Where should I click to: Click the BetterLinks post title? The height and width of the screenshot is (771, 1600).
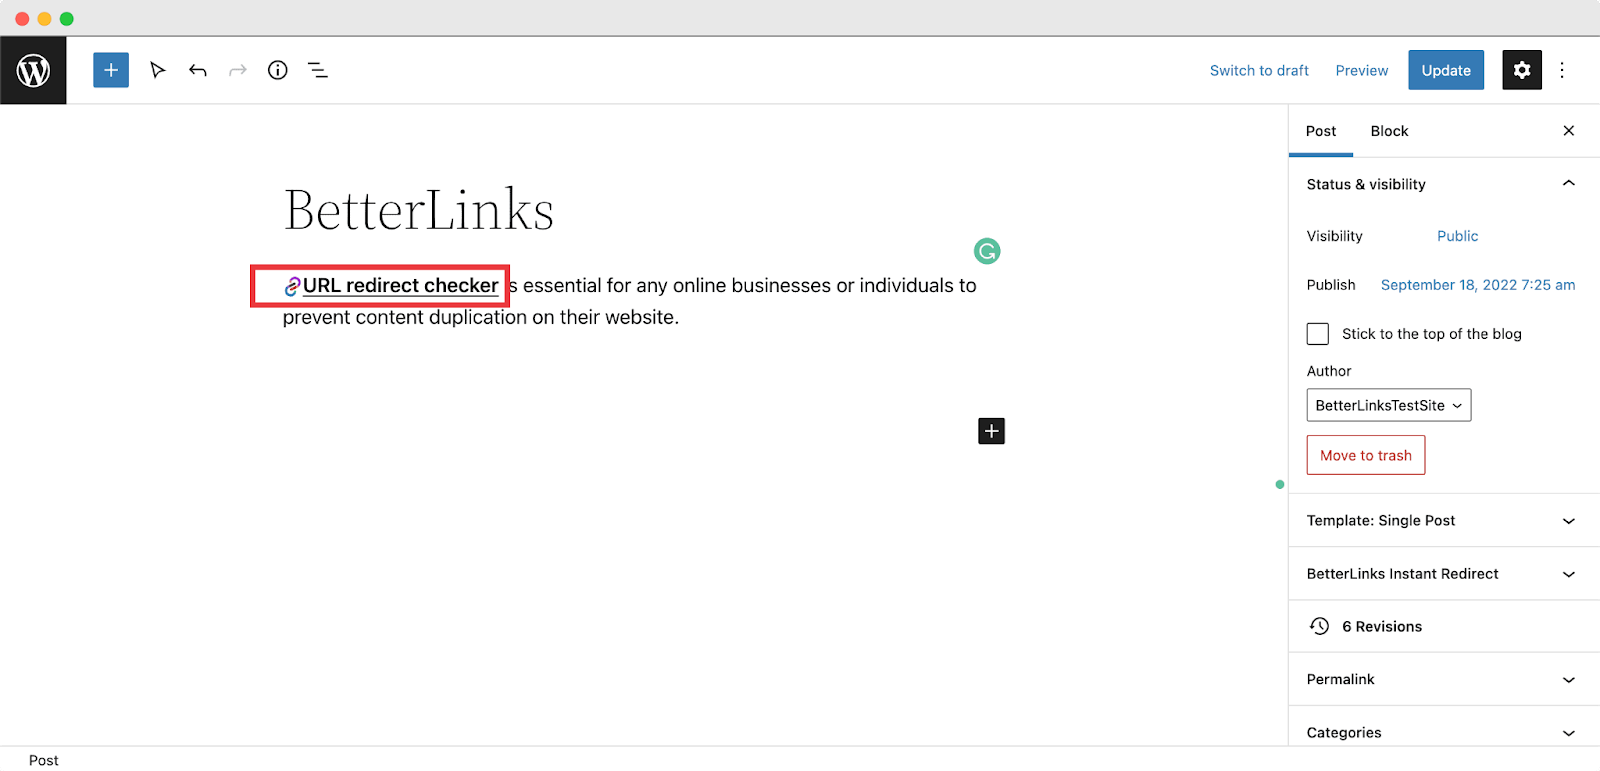point(419,210)
